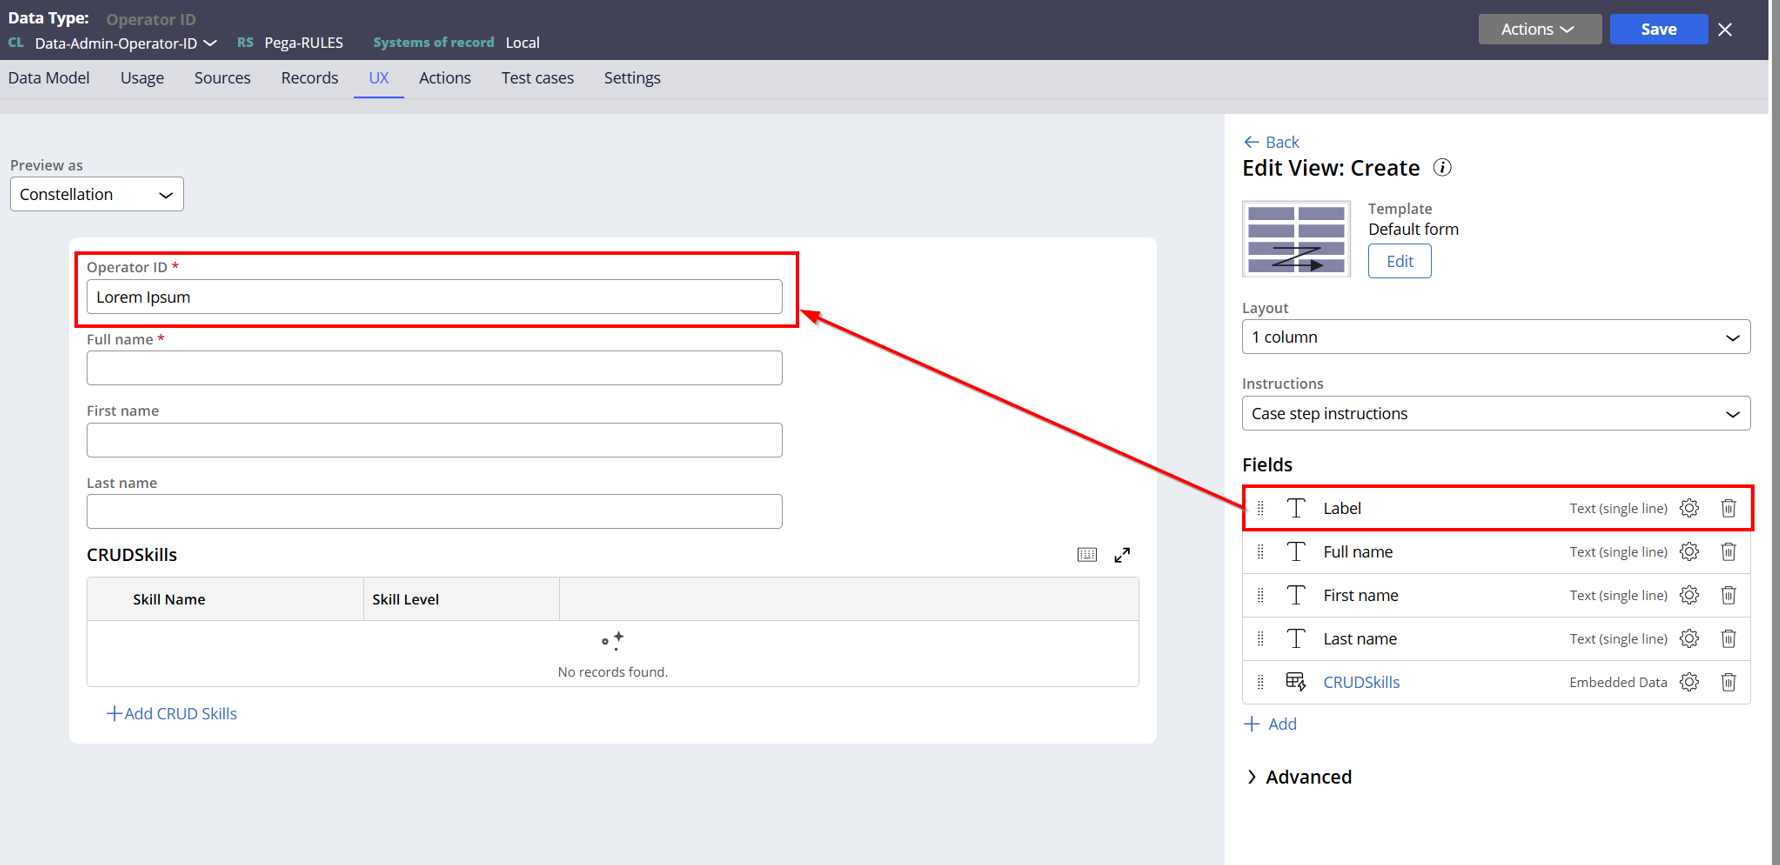Switch to the Settings tab
Viewport: 1780px width, 865px height.
coord(632,78)
